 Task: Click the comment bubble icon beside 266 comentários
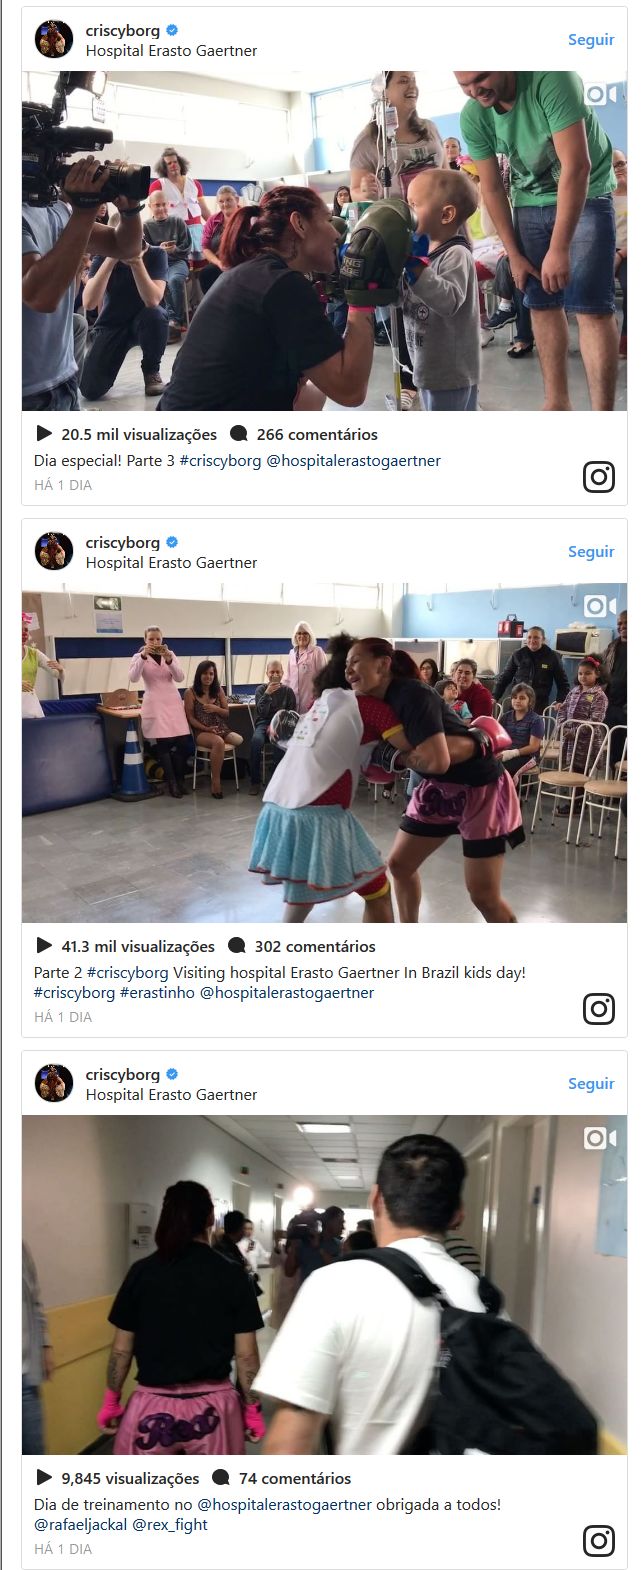tap(239, 434)
